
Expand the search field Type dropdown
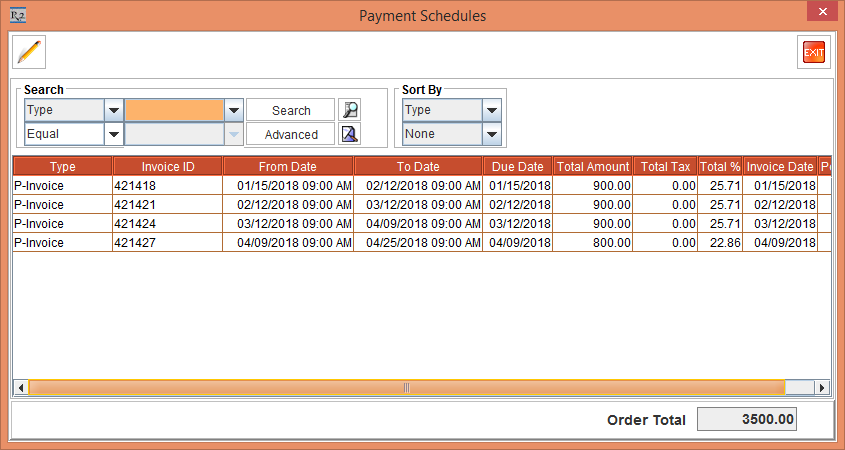(113, 110)
